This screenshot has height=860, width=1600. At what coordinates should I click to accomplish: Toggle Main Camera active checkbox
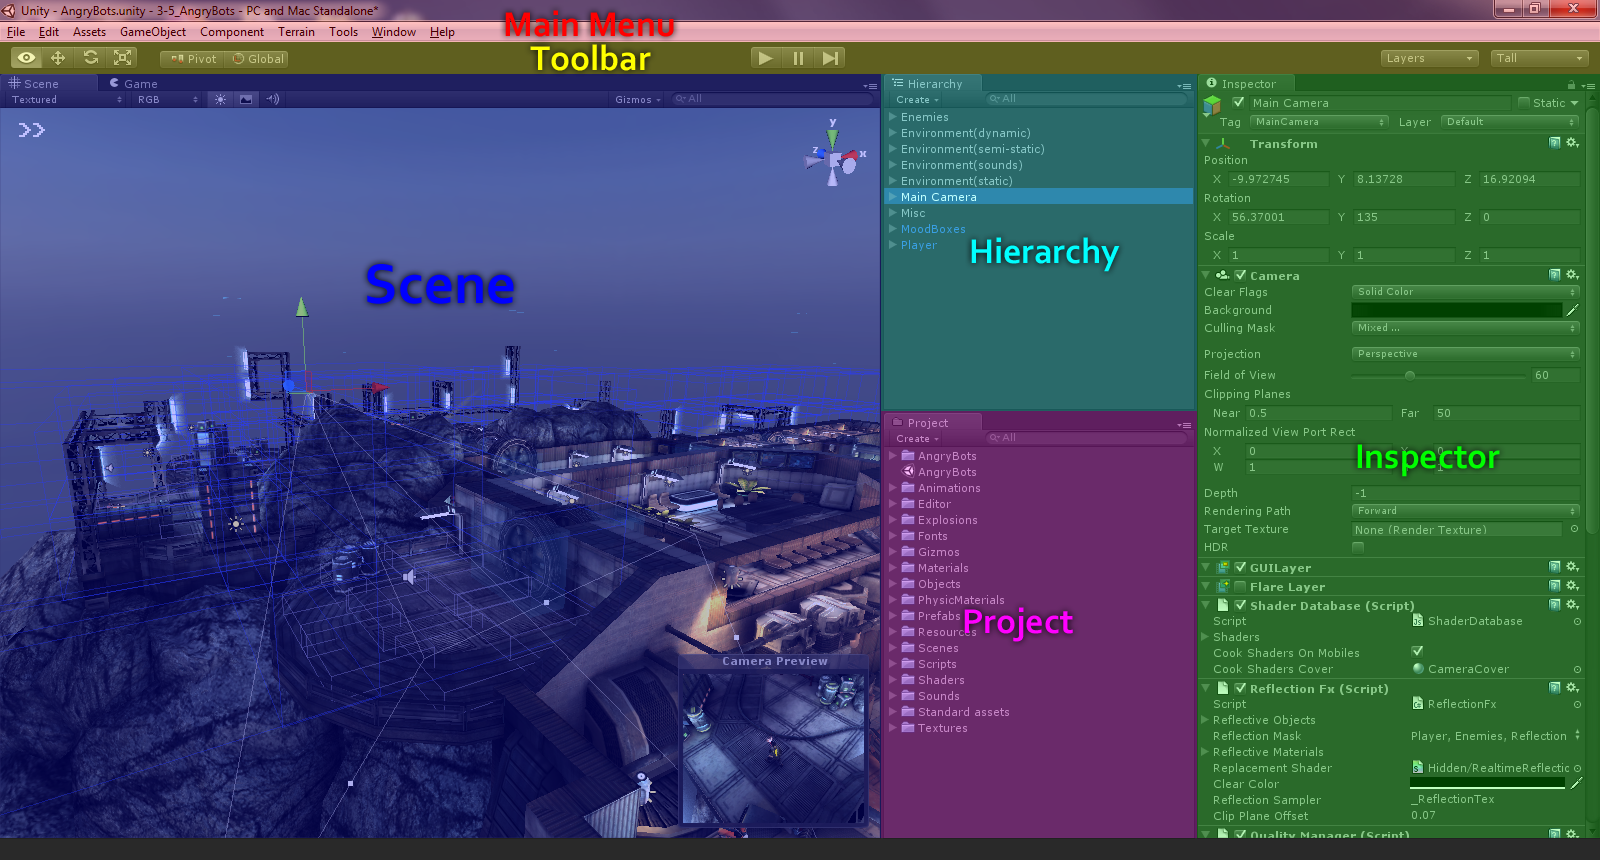pos(1239,102)
